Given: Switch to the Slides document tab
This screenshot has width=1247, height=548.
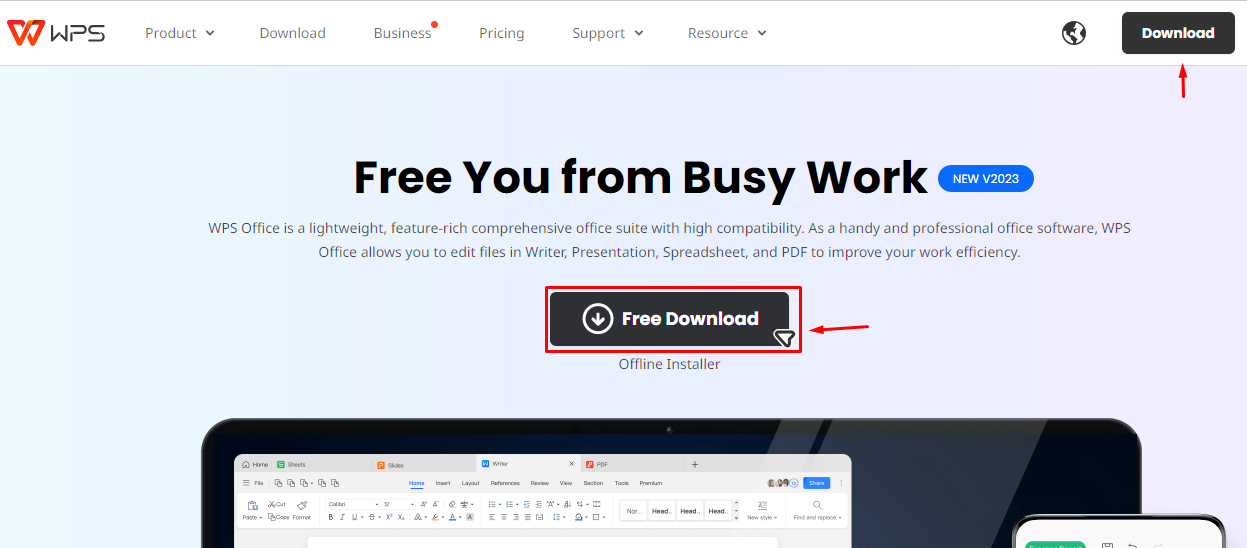Looking at the screenshot, I should tap(392, 465).
